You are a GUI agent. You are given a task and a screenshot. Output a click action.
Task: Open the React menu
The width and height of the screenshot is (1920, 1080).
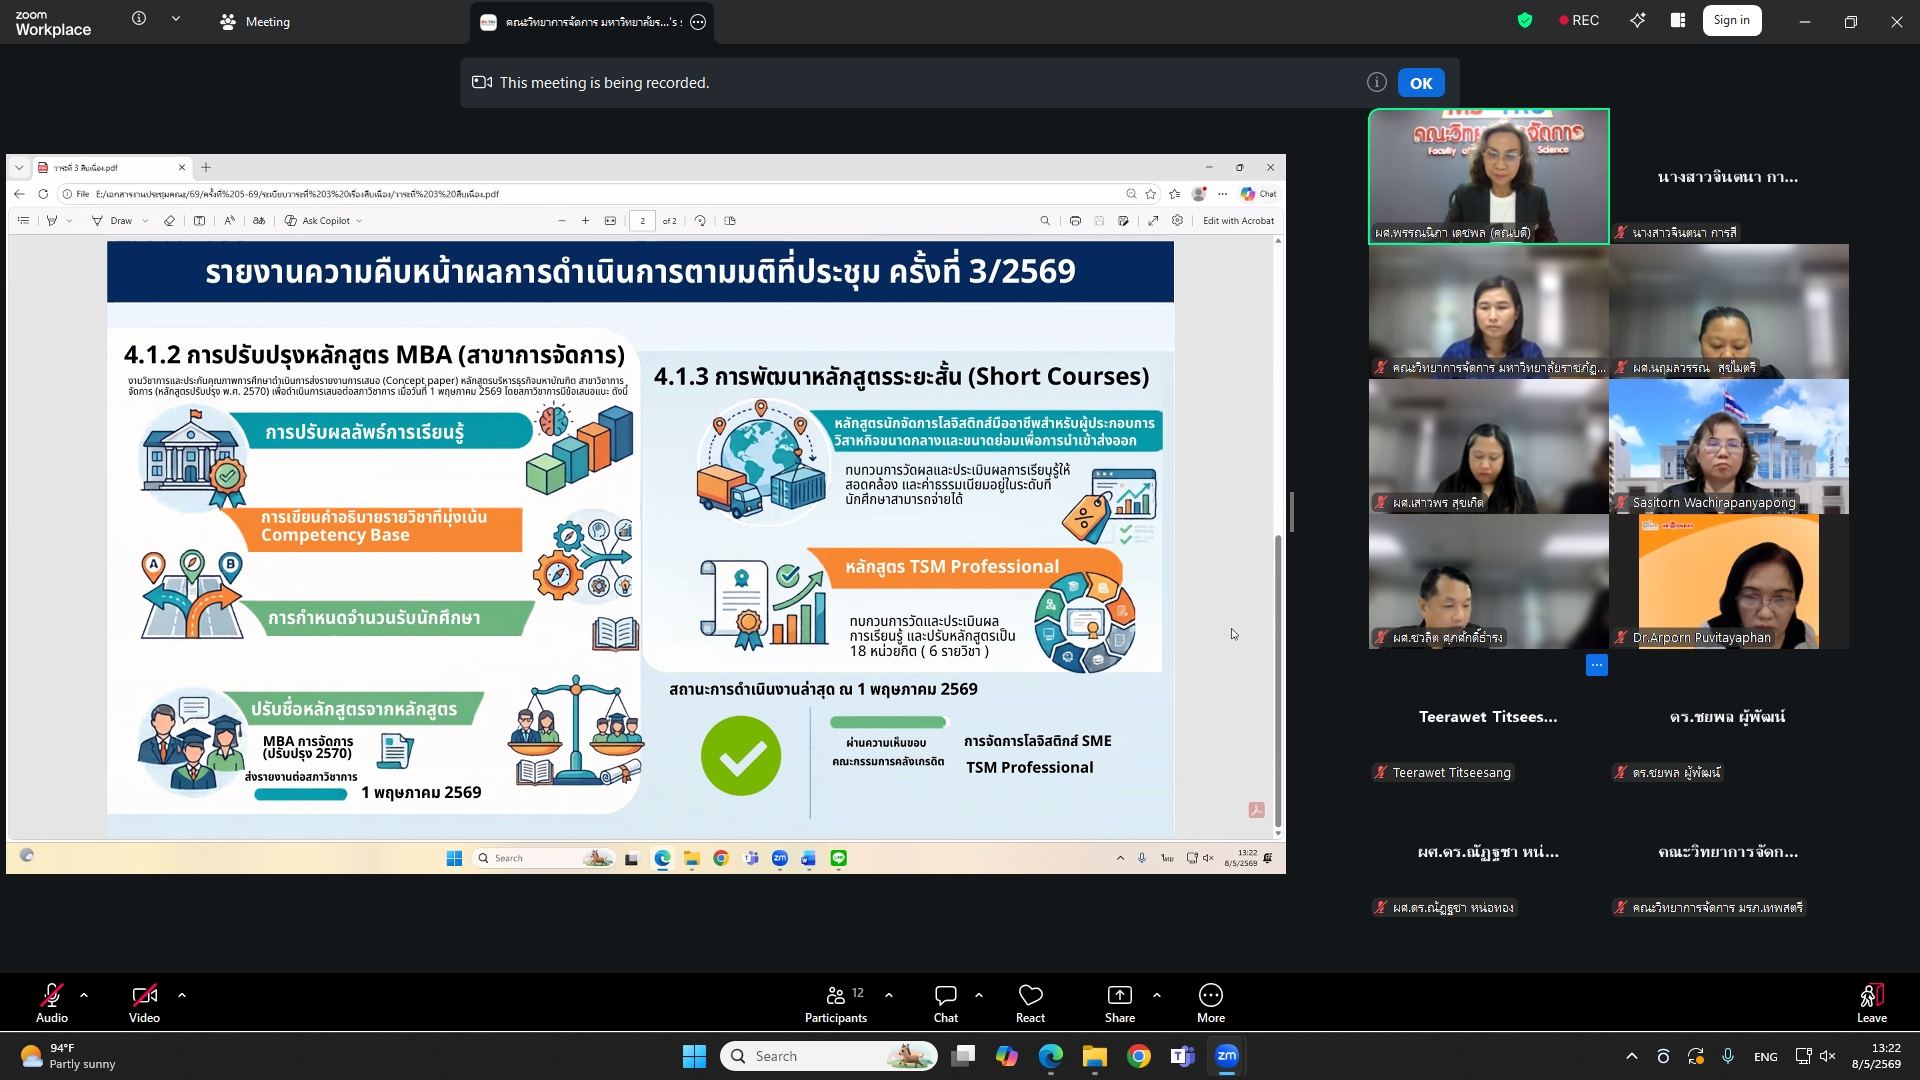click(1030, 1003)
